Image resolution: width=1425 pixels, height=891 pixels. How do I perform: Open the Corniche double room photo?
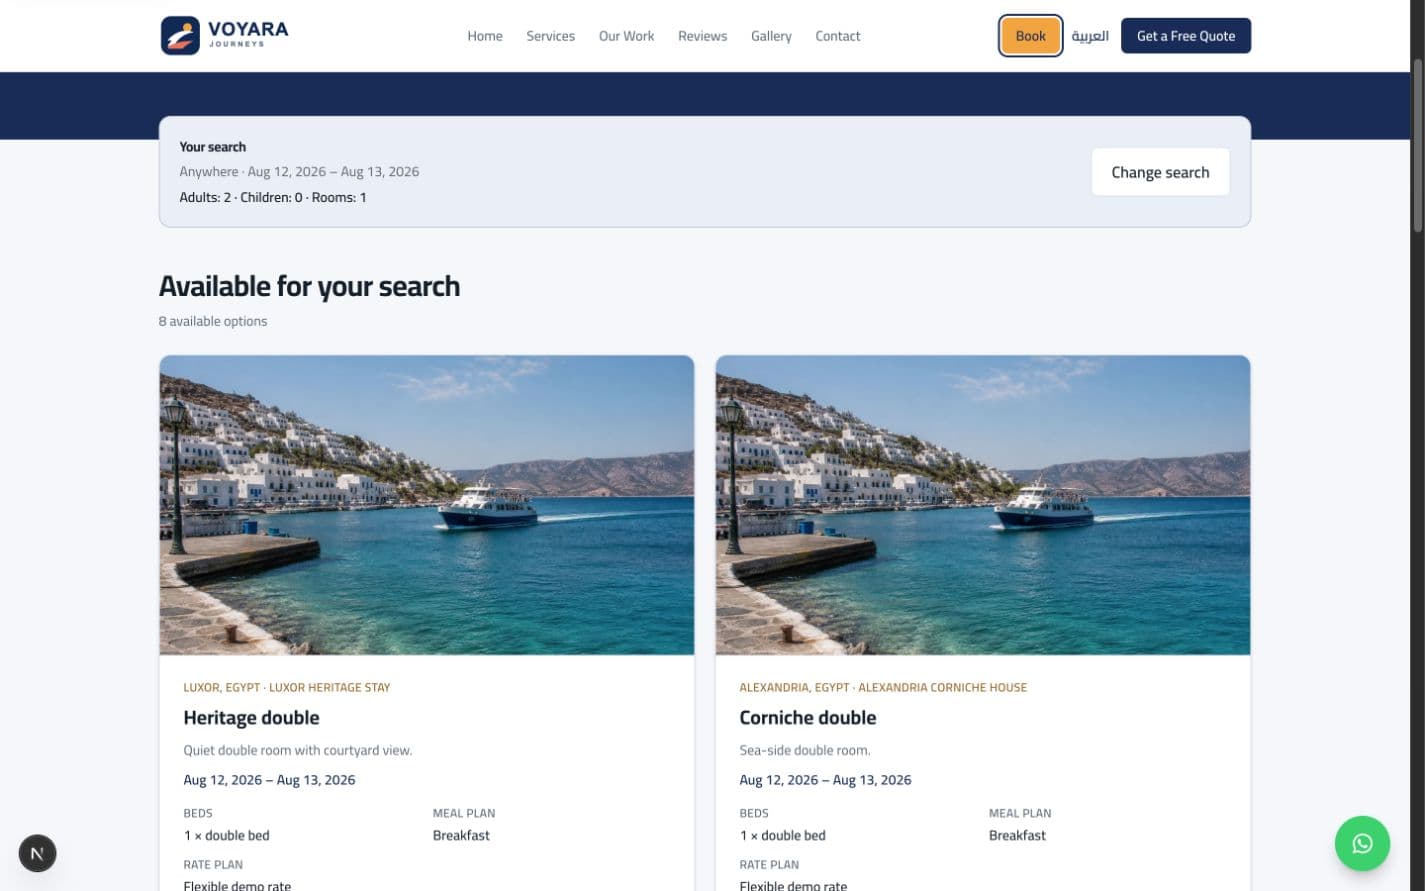(983, 505)
